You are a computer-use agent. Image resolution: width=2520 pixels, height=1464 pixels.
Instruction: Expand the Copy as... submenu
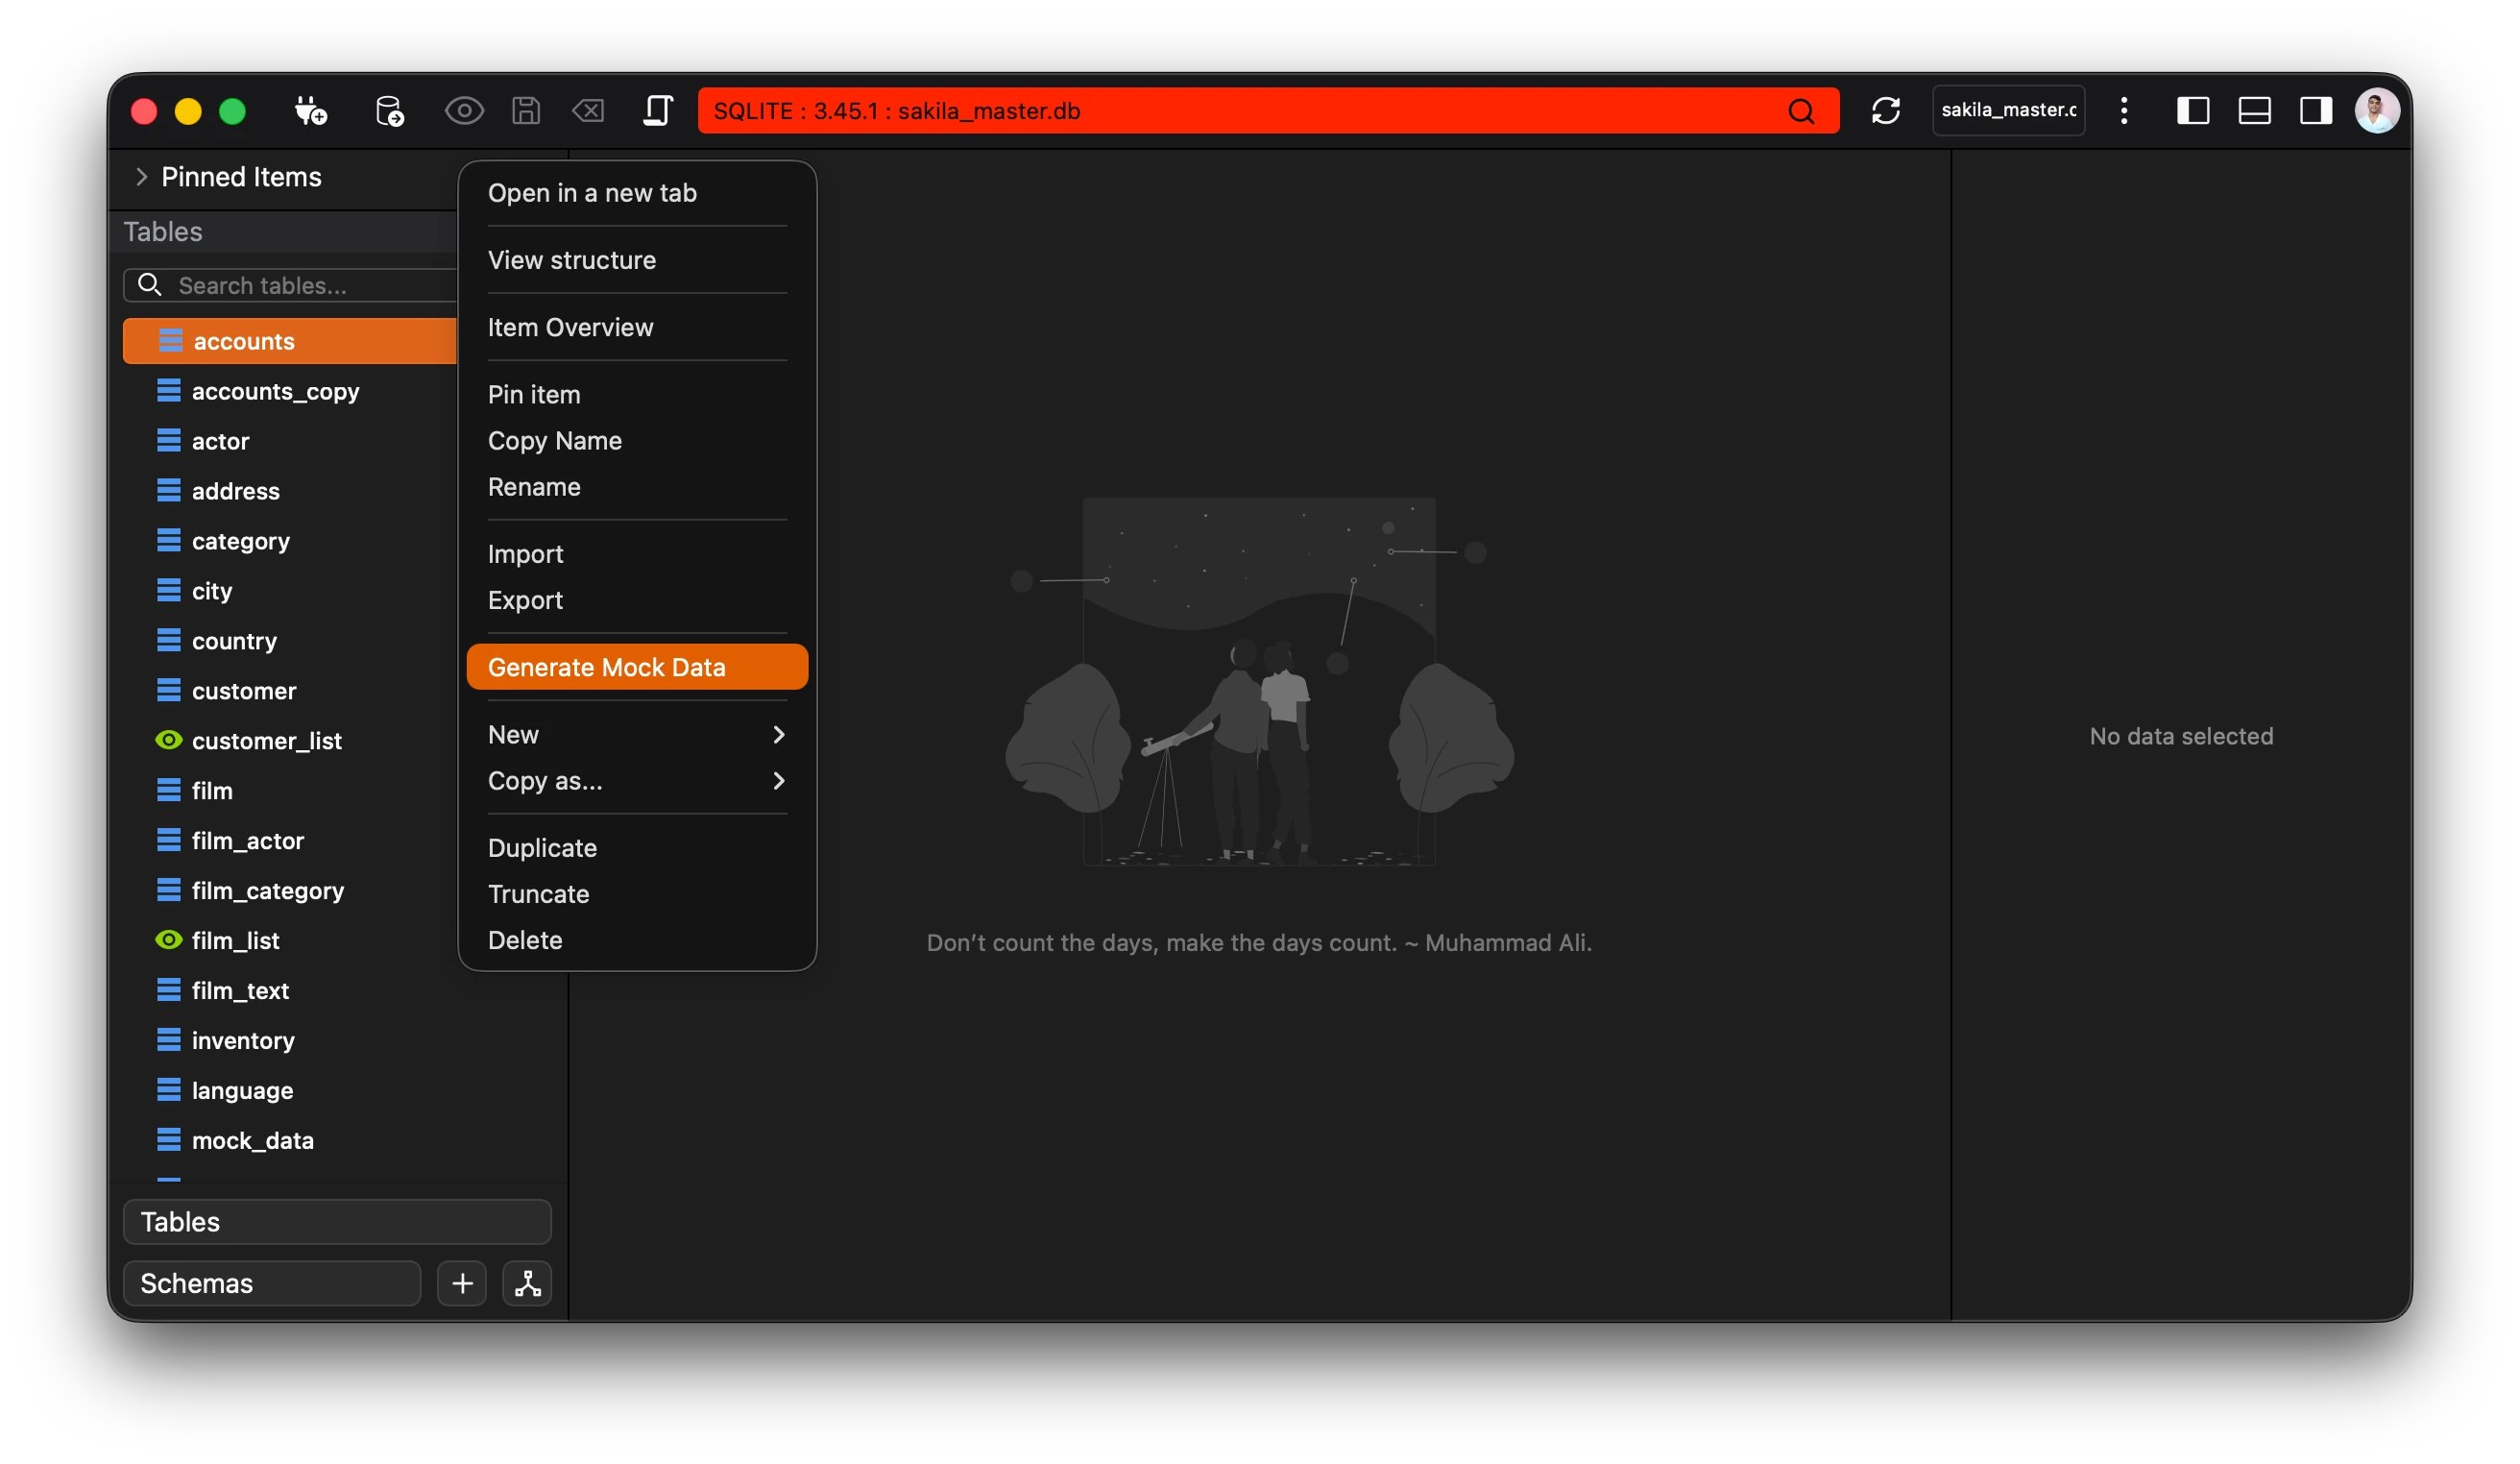click(544, 781)
